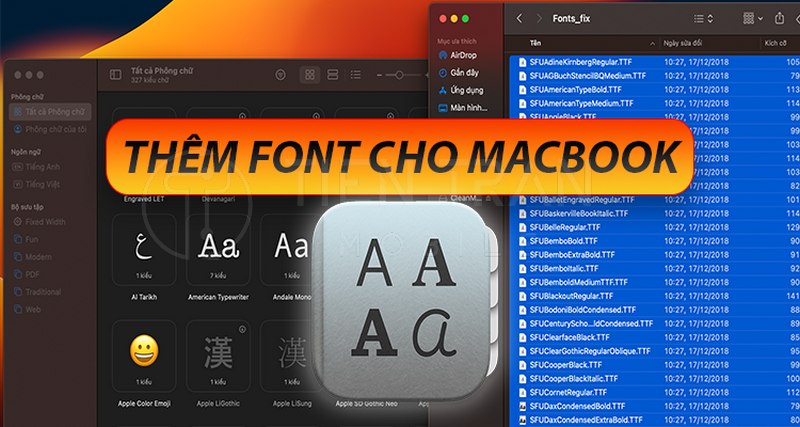Select the Apple Color Emoji font thumbnail
Image resolution: width=800 pixels, height=427 pixels.
[x=144, y=356]
